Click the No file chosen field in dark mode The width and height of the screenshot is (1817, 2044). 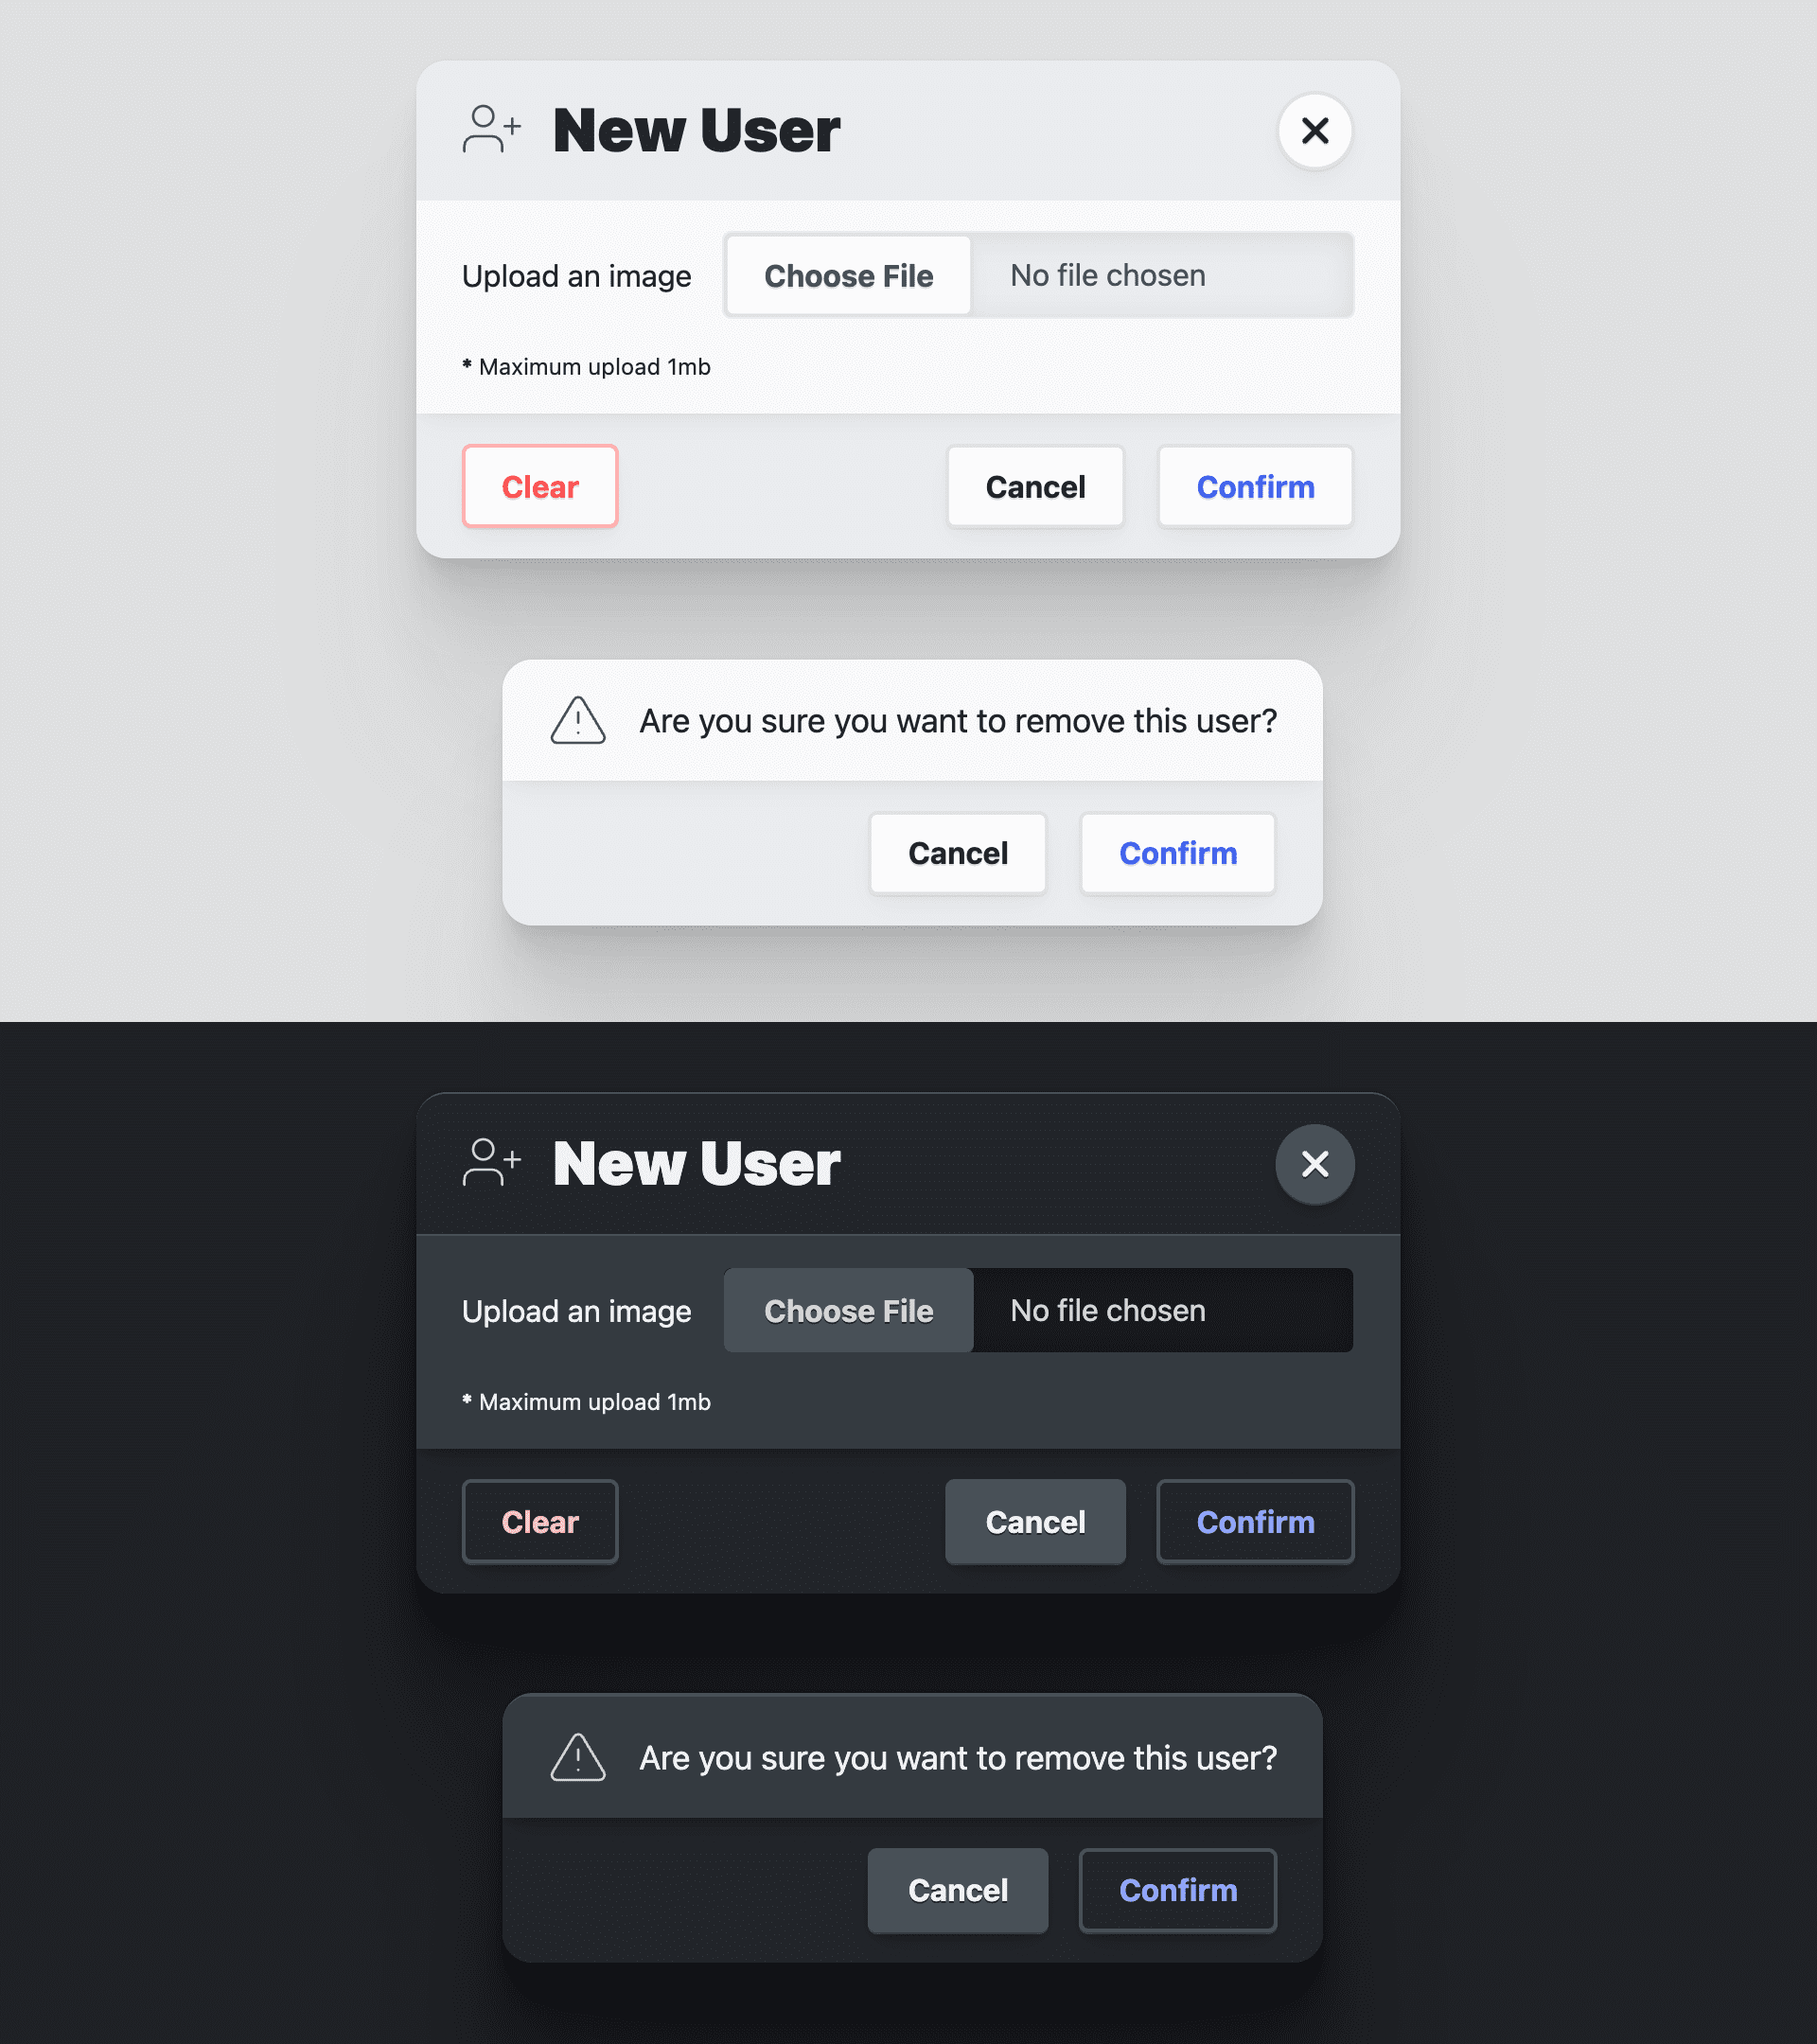[1161, 1310]
